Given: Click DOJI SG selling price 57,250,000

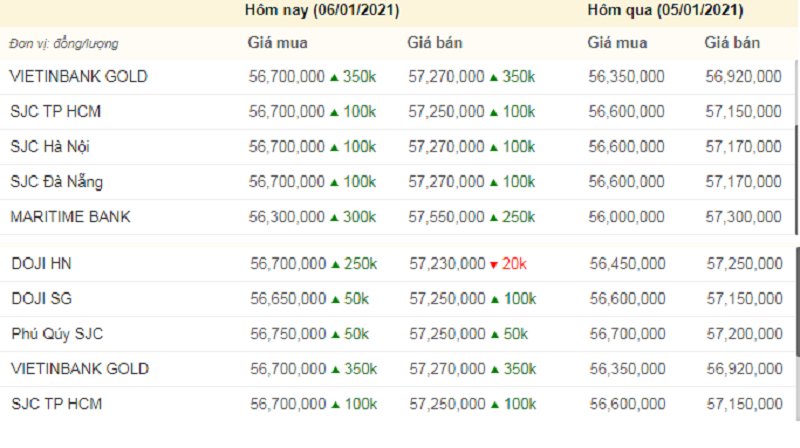Looking at the screenshot, I should click(447, 299).
